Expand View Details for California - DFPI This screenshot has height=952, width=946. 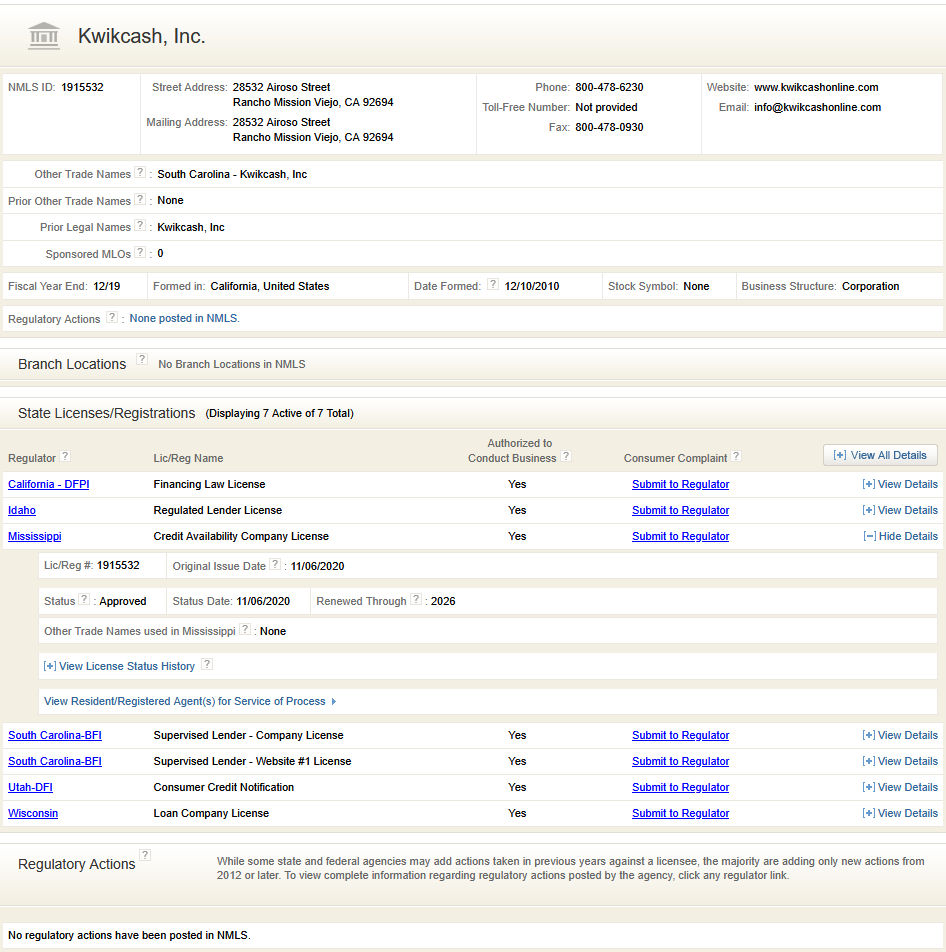(x=900, y=484)
